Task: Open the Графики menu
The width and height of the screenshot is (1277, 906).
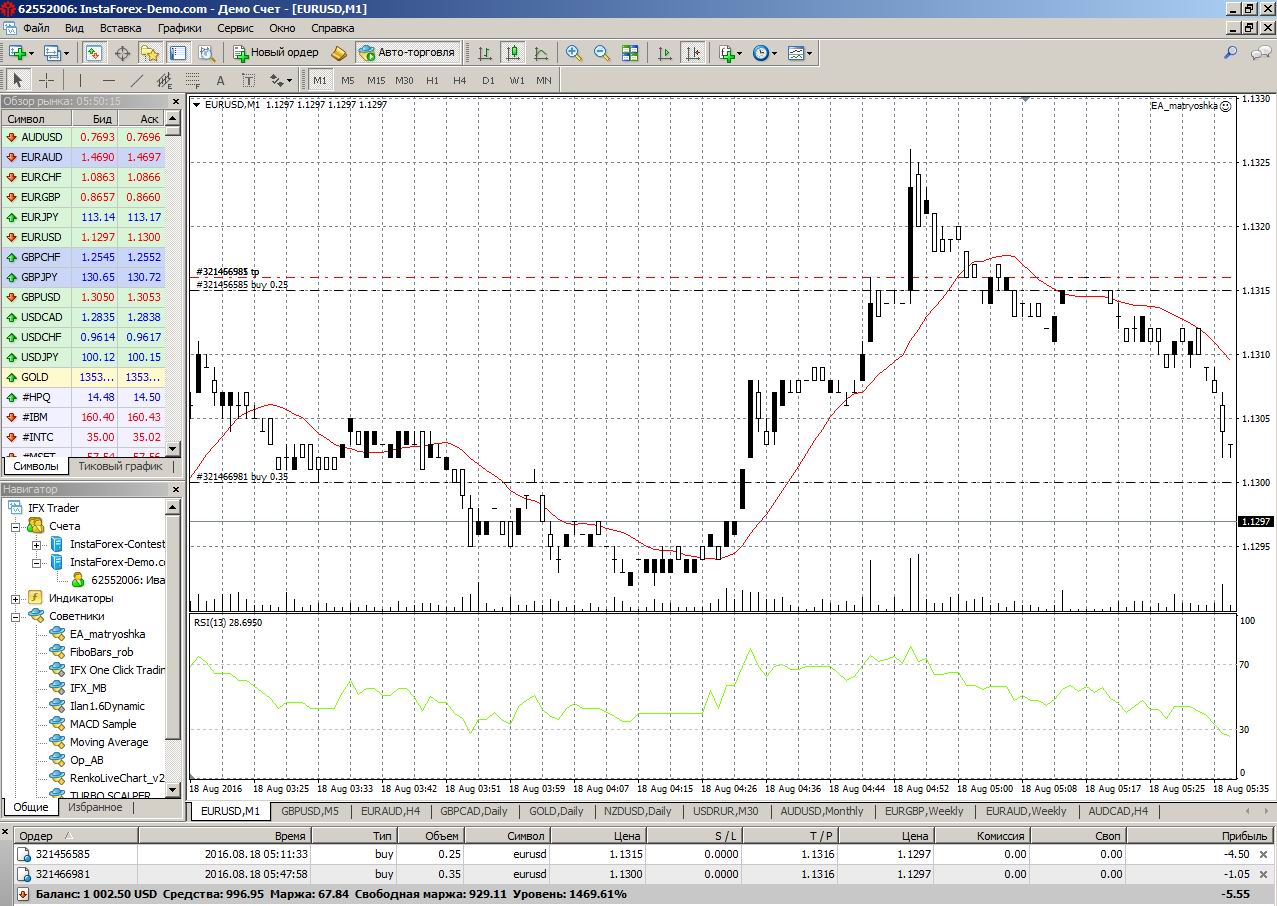Action: (x=179, y=28)
